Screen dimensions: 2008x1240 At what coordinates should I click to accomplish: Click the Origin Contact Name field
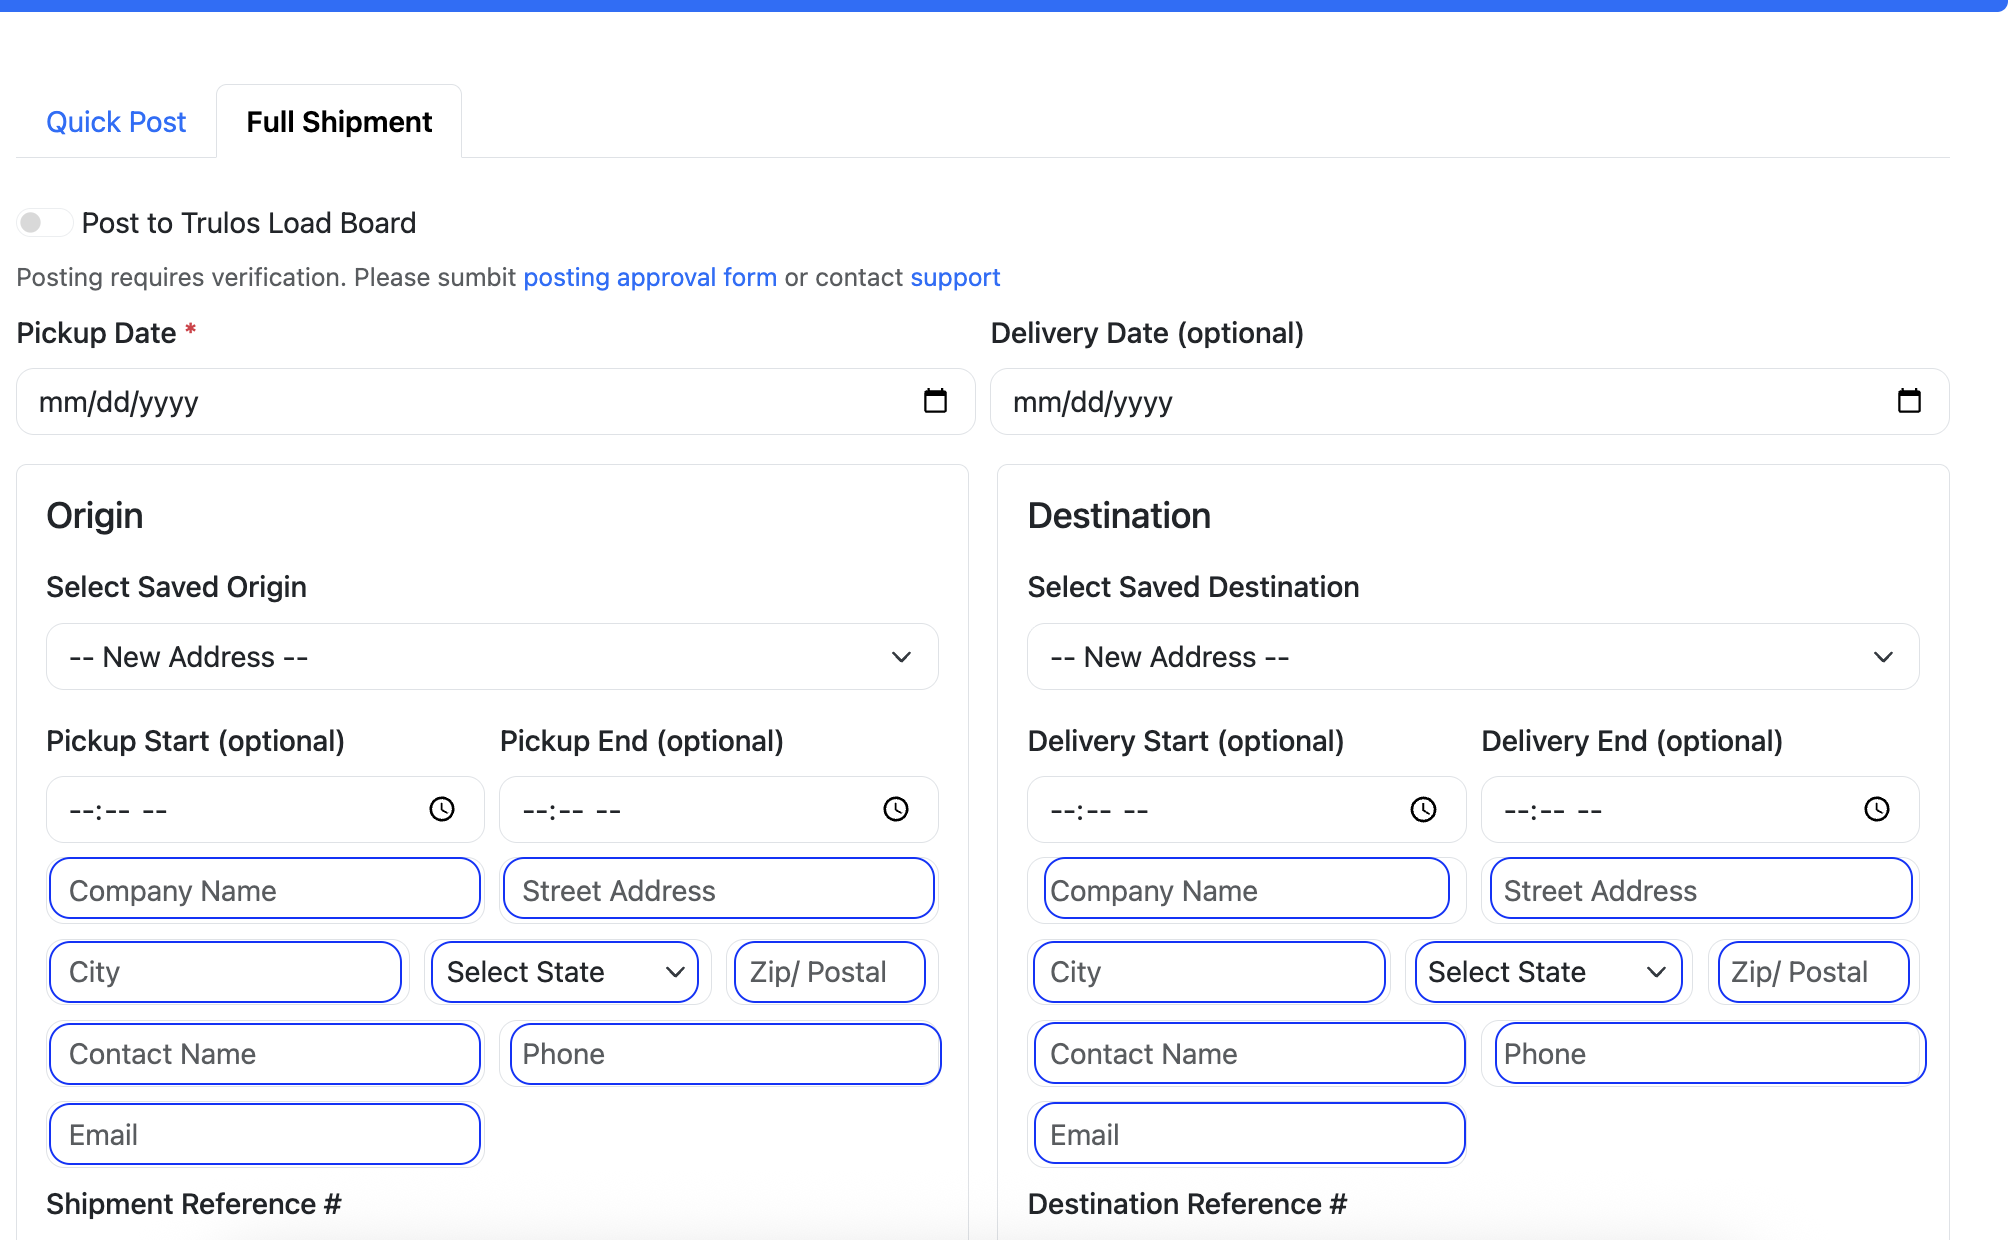click(264, 1053)
